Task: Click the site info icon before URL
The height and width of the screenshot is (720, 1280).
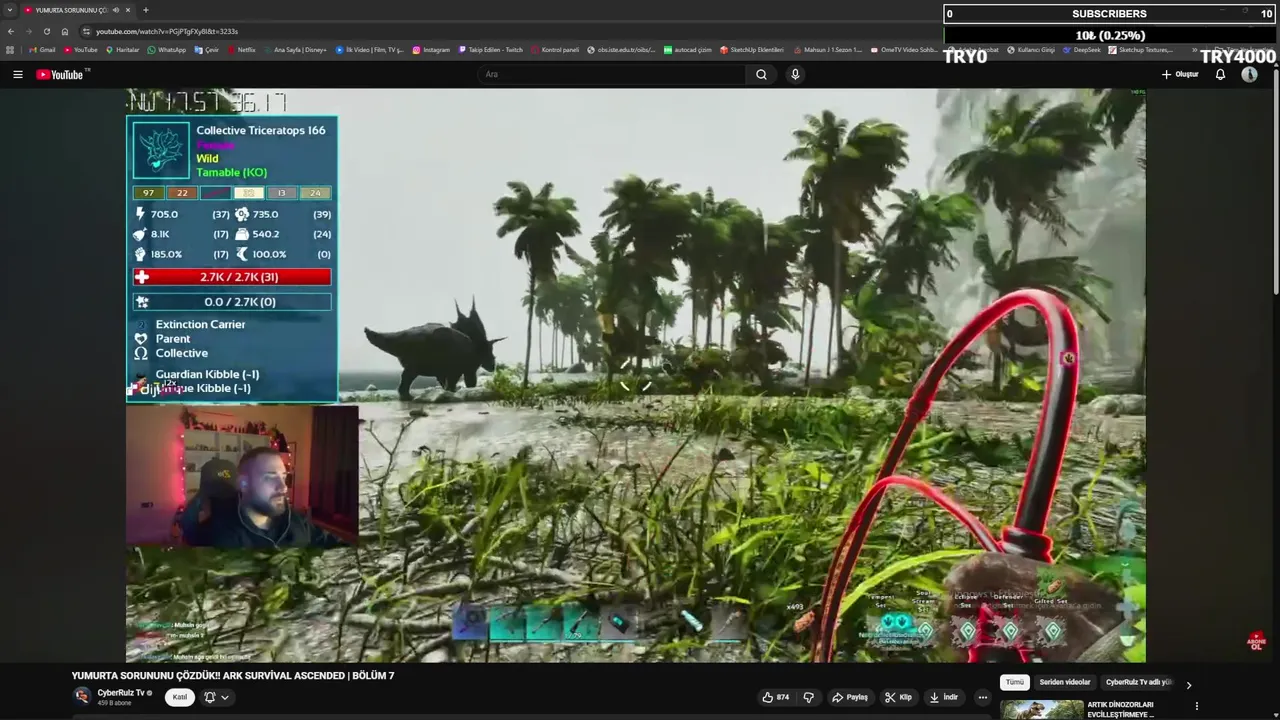Action: pos(86,31)
